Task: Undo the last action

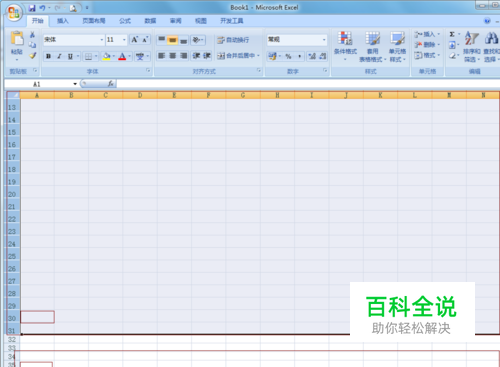Action: click(42, 8)
